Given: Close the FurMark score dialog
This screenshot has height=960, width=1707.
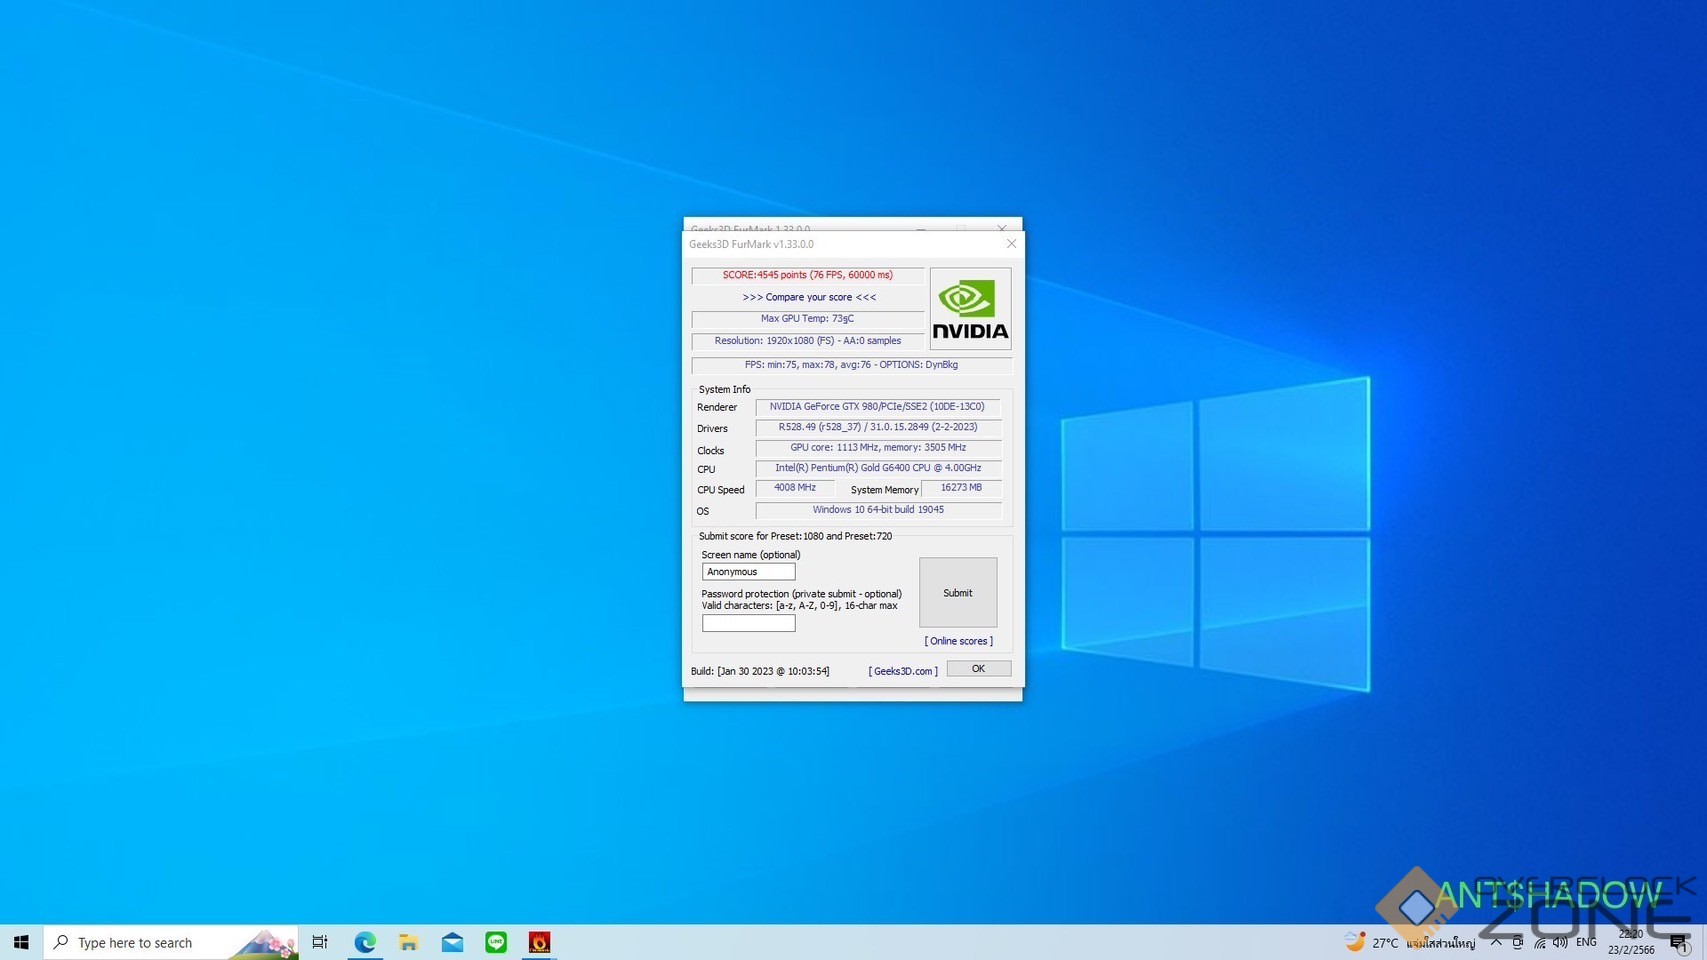Looking at the screenshot, I should (x=1011, y=244).
